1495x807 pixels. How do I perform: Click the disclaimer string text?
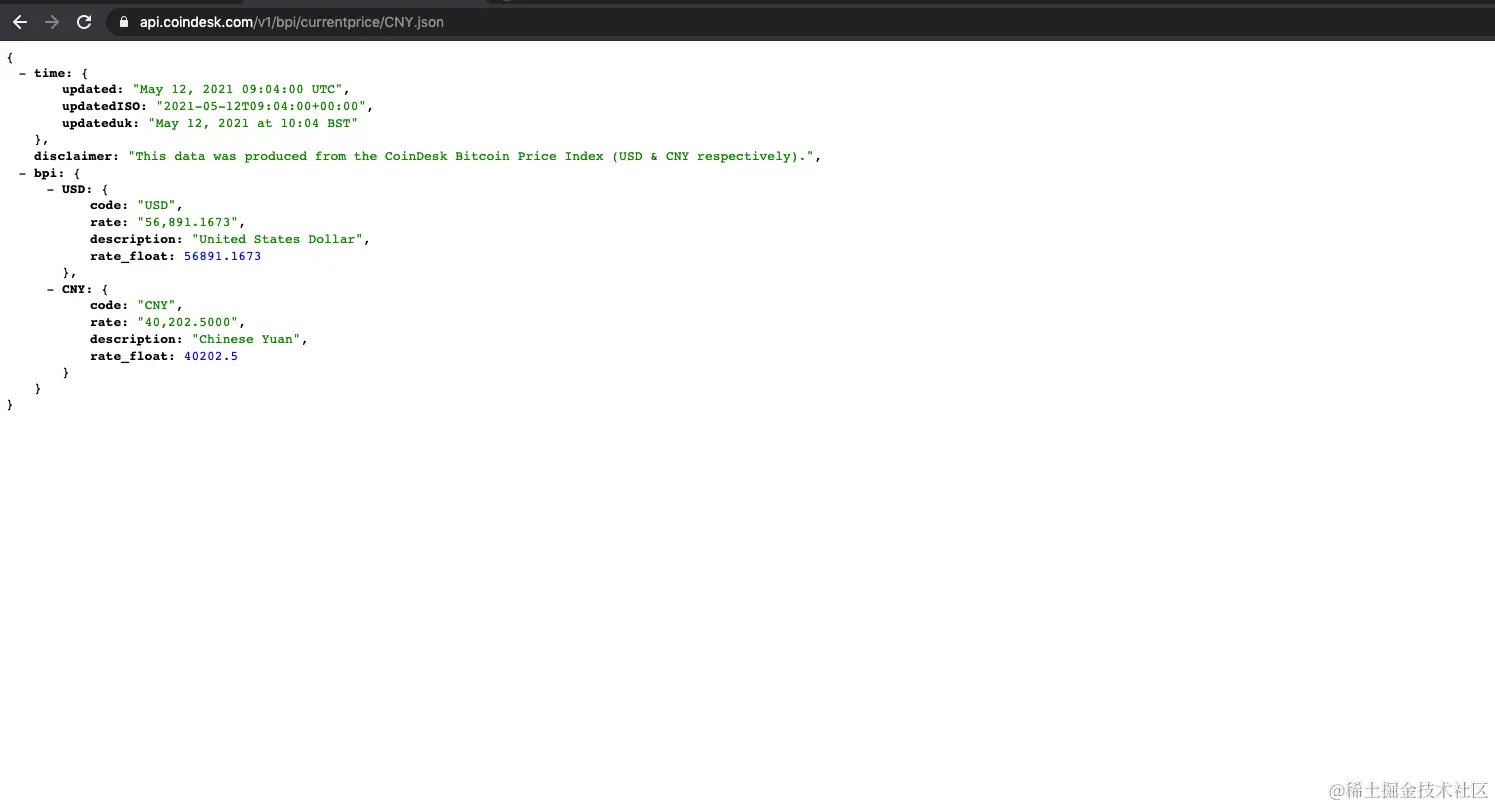[x=471, y=156]
